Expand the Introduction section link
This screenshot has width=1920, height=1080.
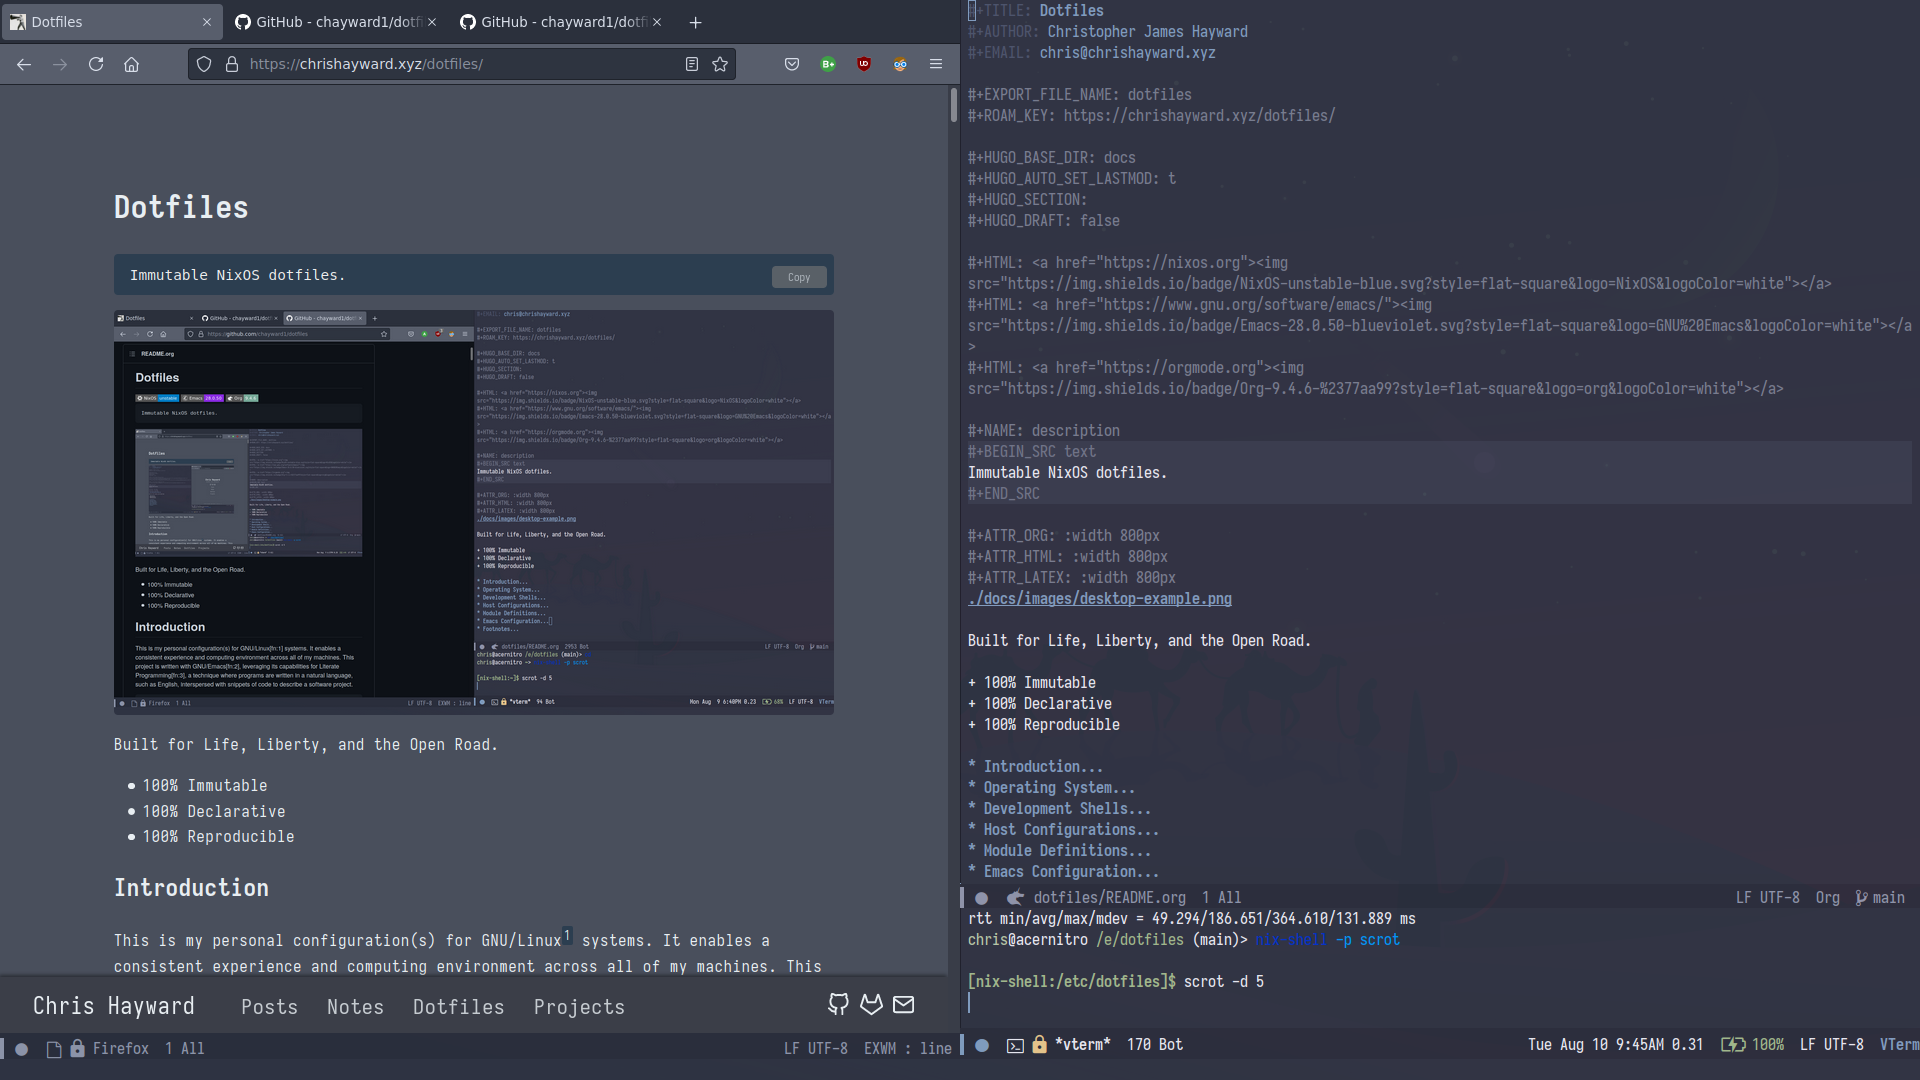point(1034,766)
